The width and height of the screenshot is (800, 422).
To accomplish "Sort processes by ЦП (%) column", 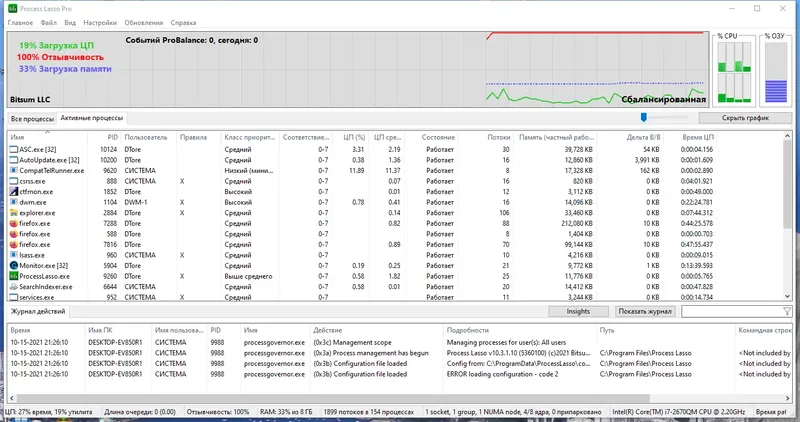I will click(x=354, y=137).
